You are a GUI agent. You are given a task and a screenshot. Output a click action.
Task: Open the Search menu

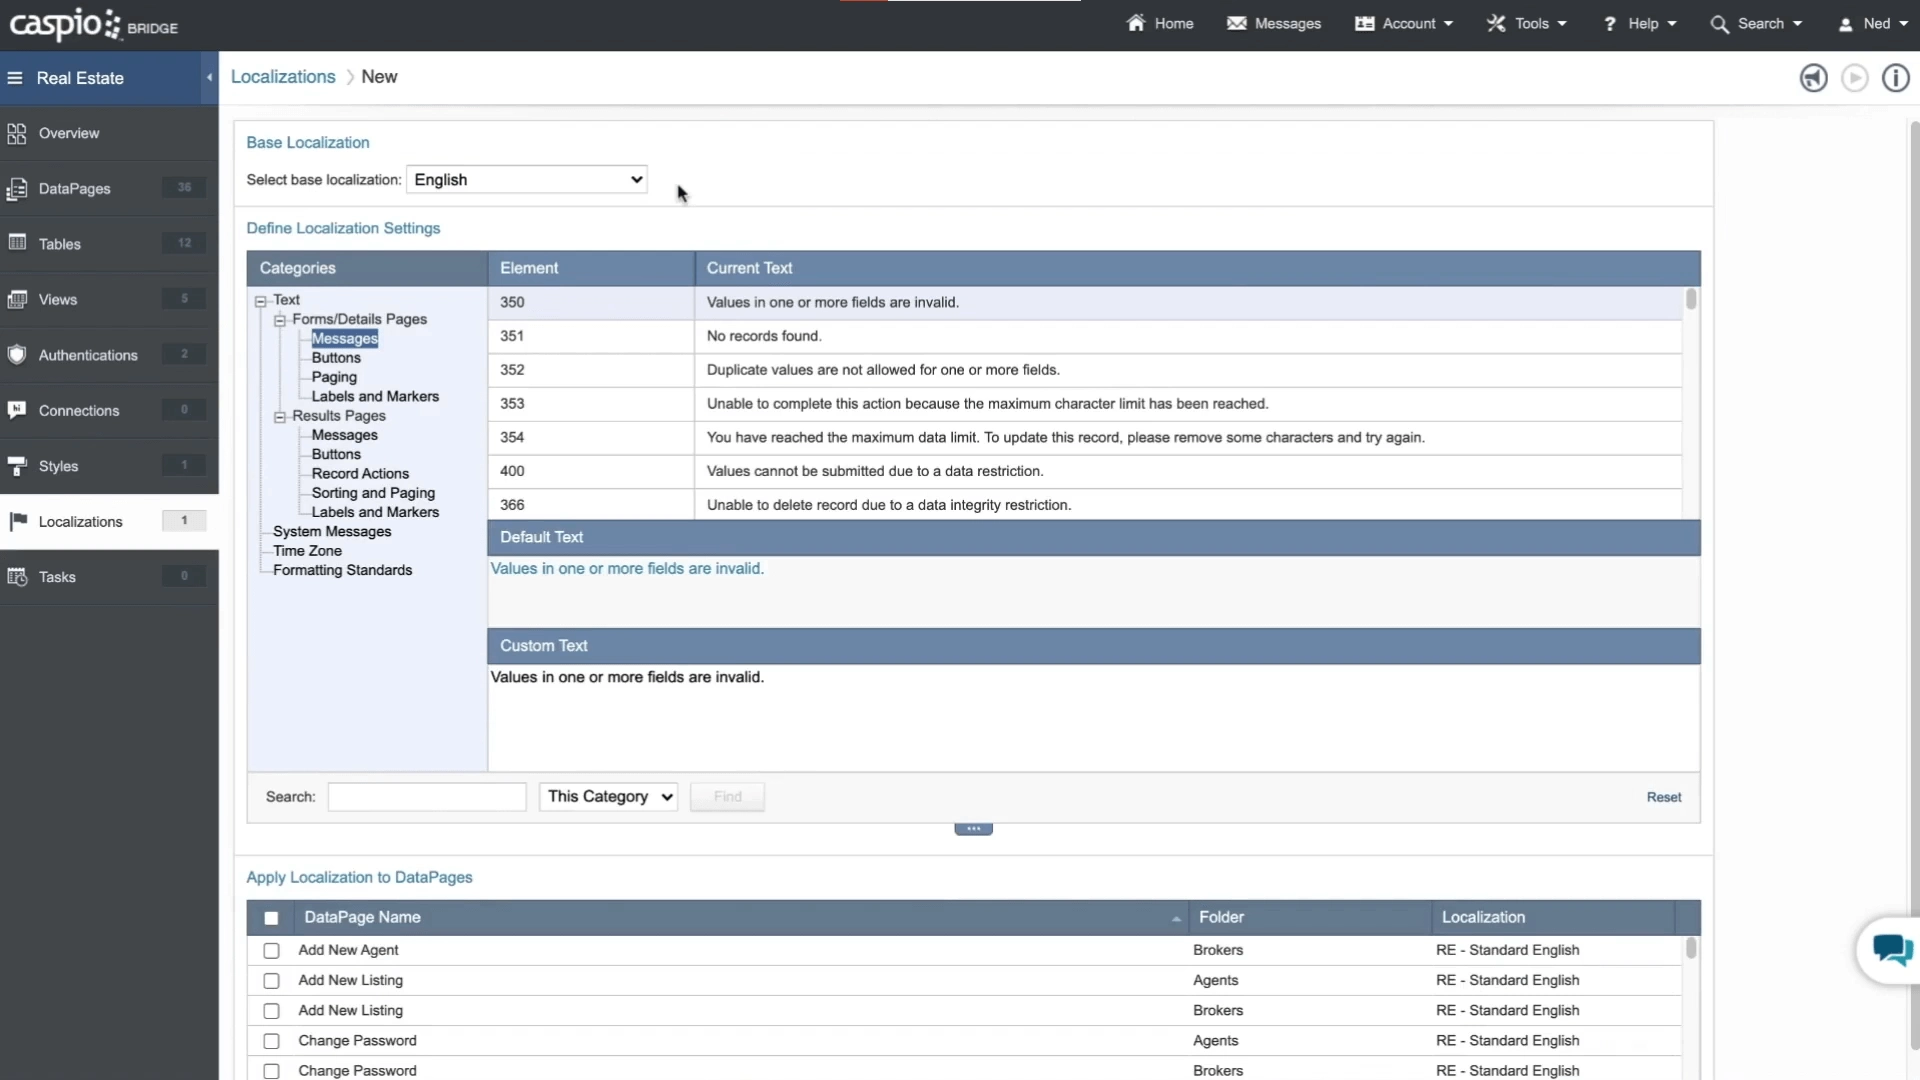[1756, 24]
